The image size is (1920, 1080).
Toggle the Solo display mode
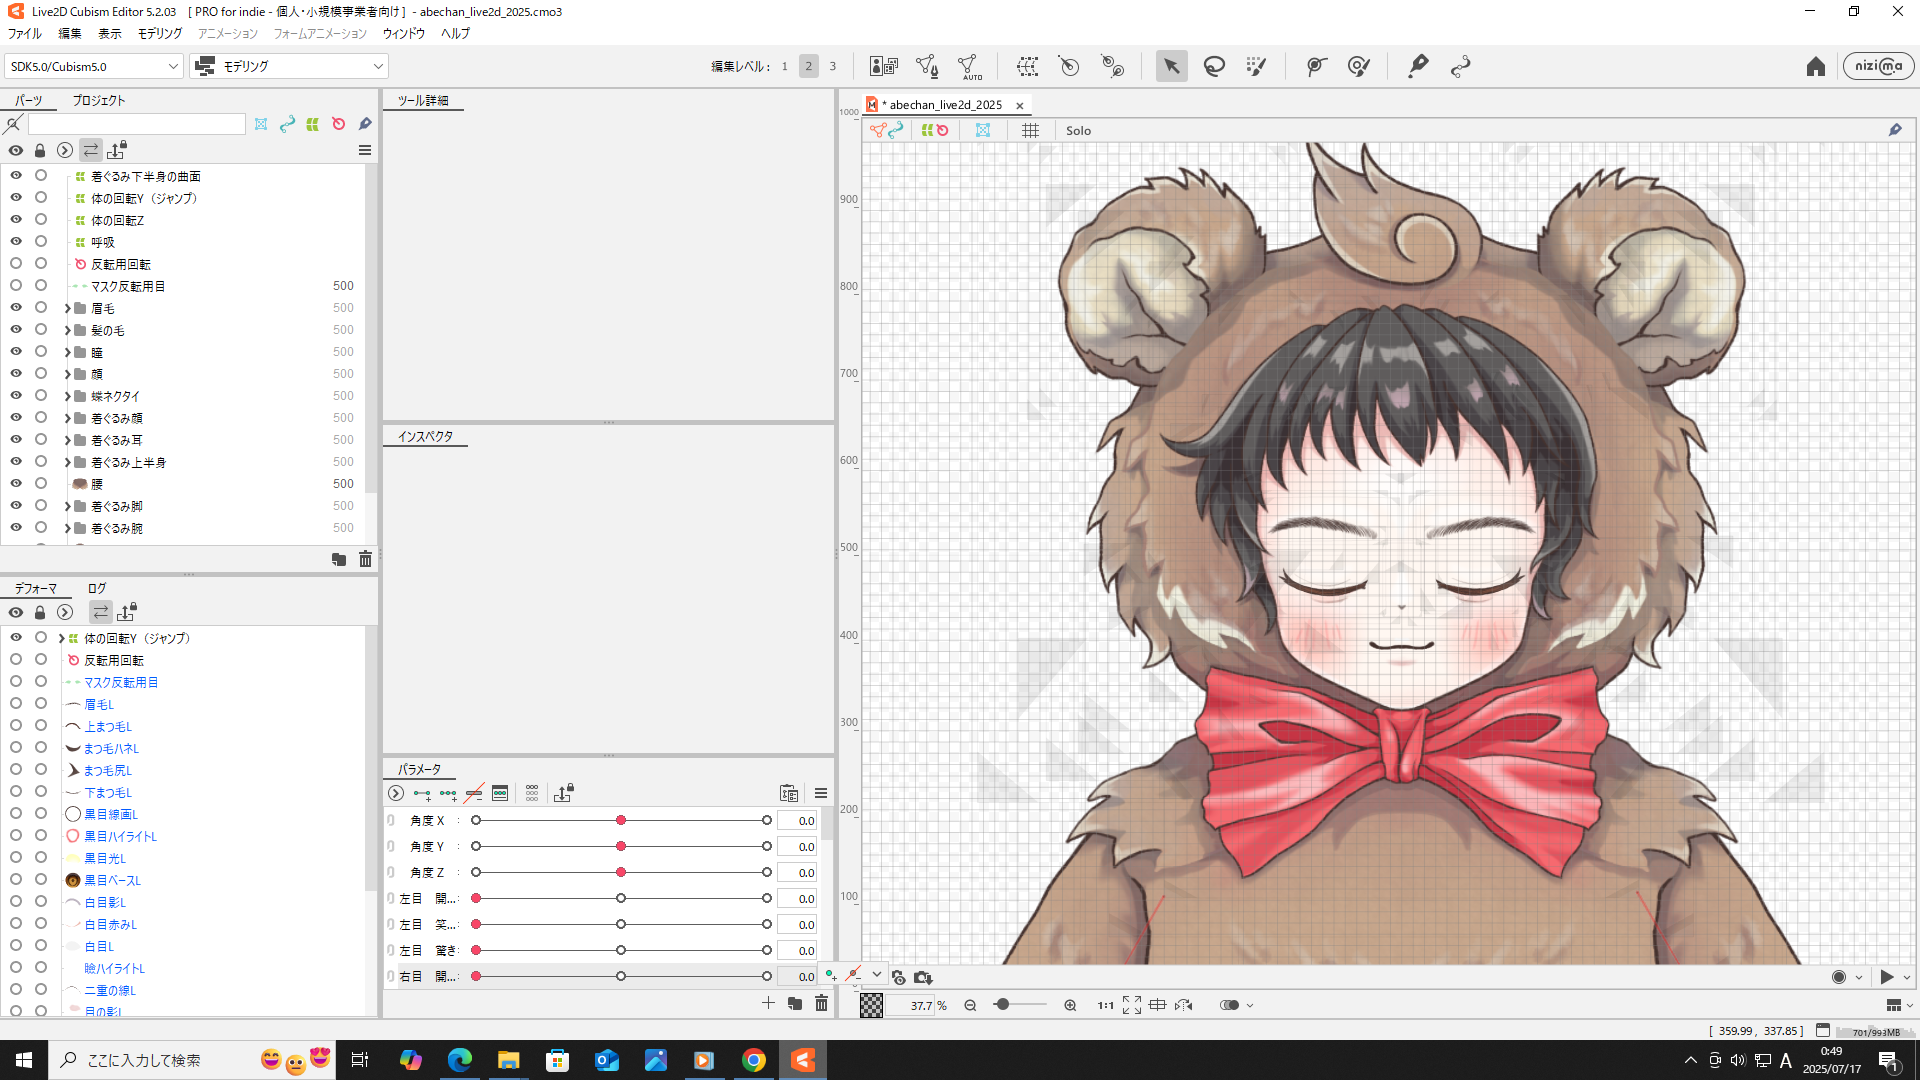click(1078, 131)
